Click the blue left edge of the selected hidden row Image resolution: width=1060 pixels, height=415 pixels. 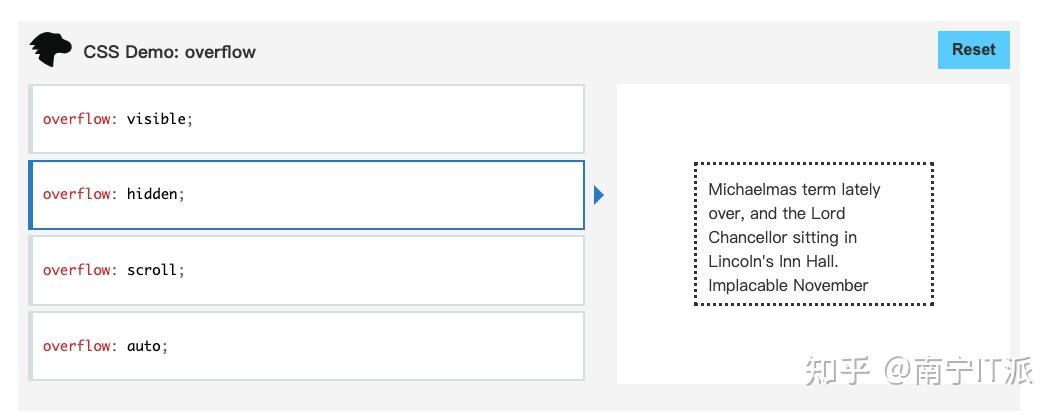click(30, 195)
